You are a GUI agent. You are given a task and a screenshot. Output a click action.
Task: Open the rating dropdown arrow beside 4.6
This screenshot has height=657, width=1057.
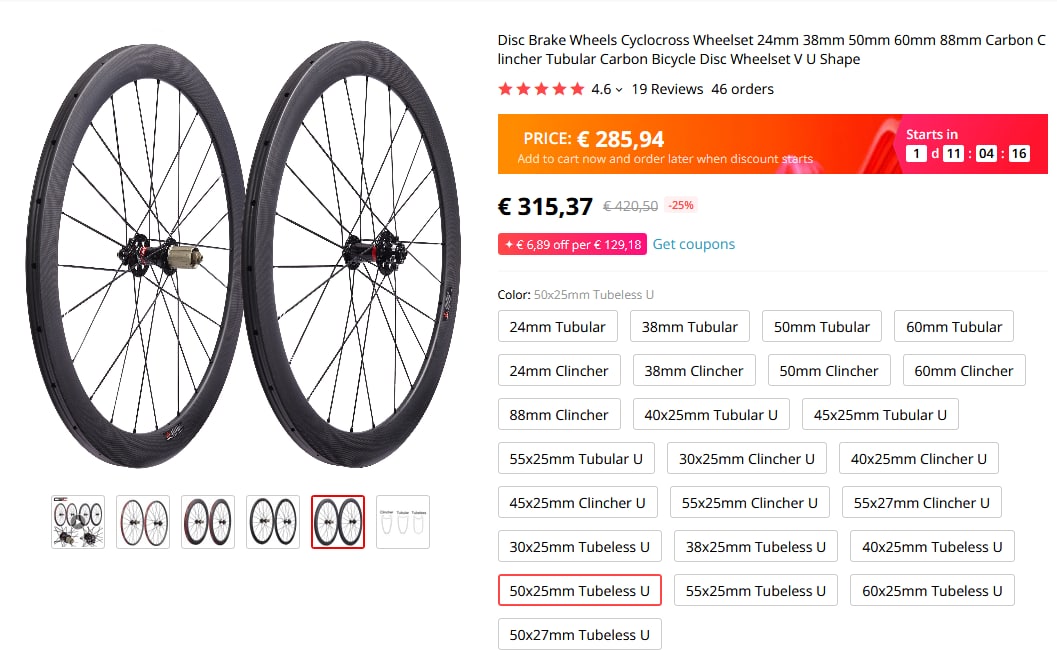[x=619, y=90]
